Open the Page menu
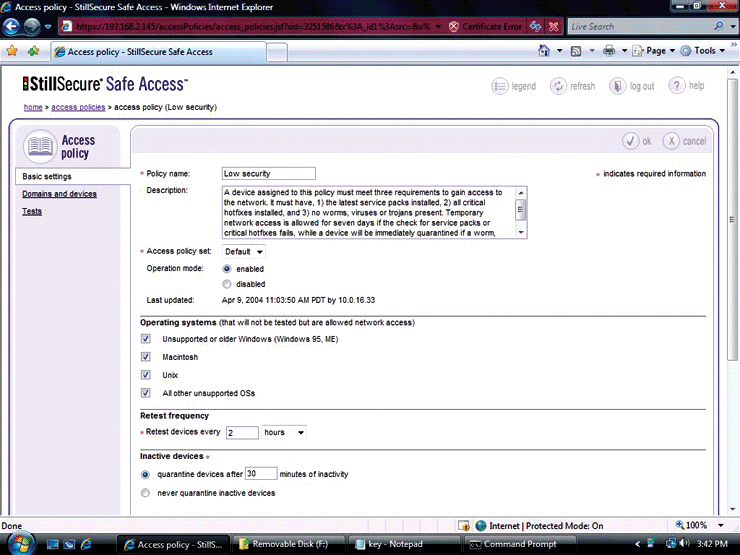Viewport: 740px width, 555px height. click(x=654, y=50)
